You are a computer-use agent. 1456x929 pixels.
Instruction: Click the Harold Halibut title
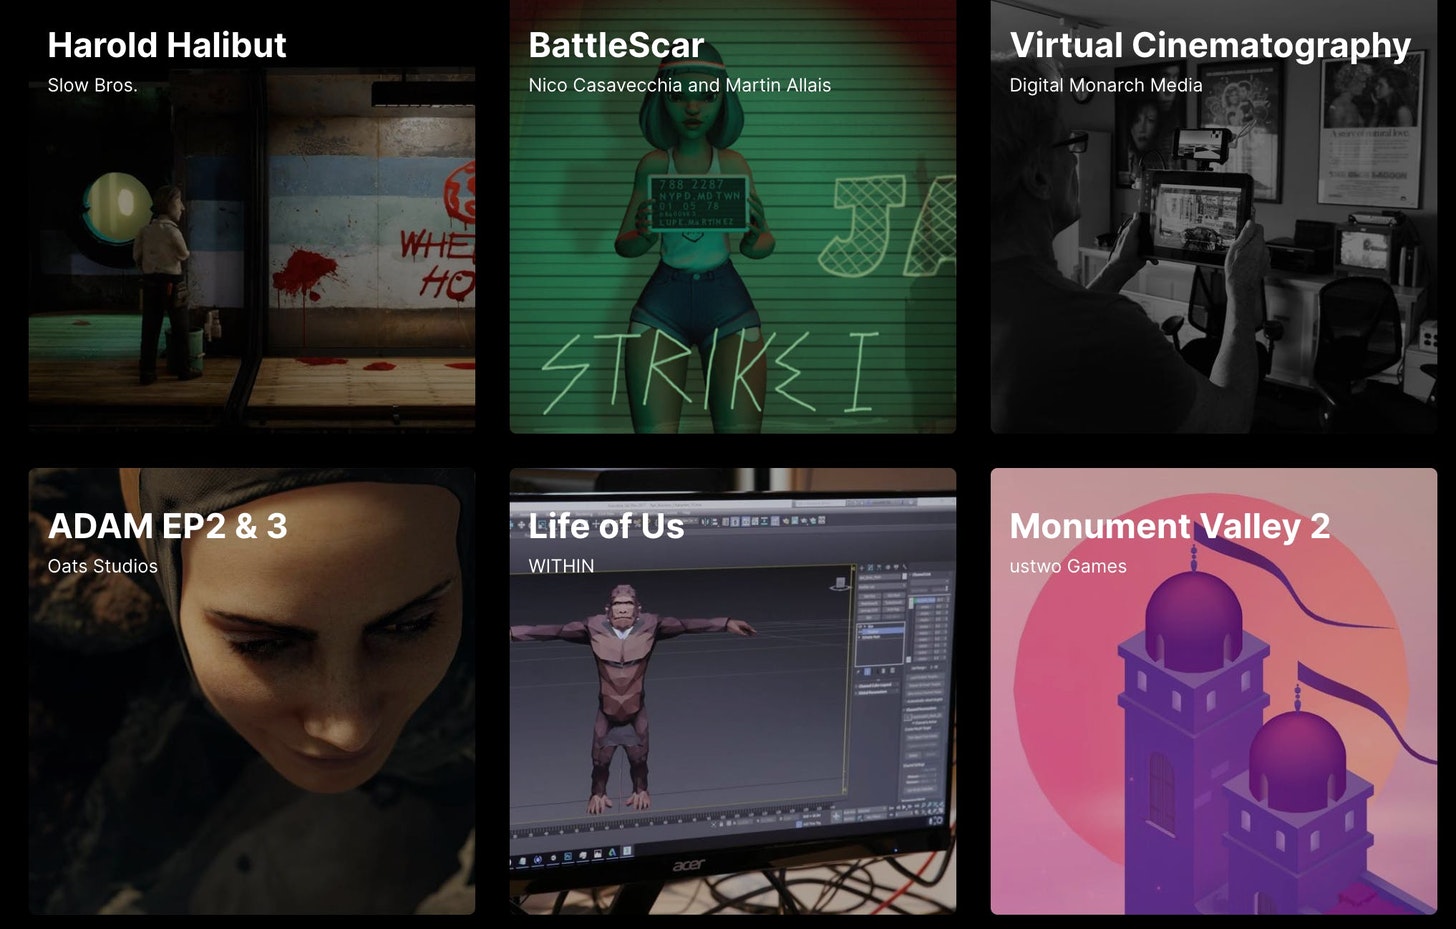pos(167,45)
